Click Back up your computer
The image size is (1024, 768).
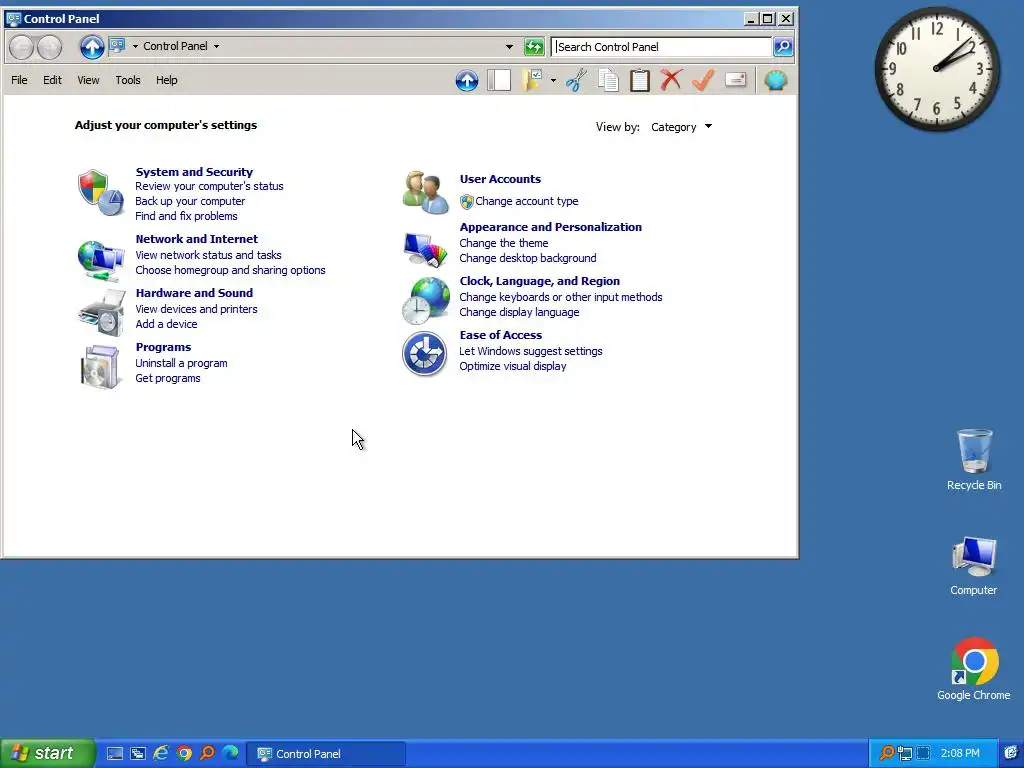pos(190,201)
